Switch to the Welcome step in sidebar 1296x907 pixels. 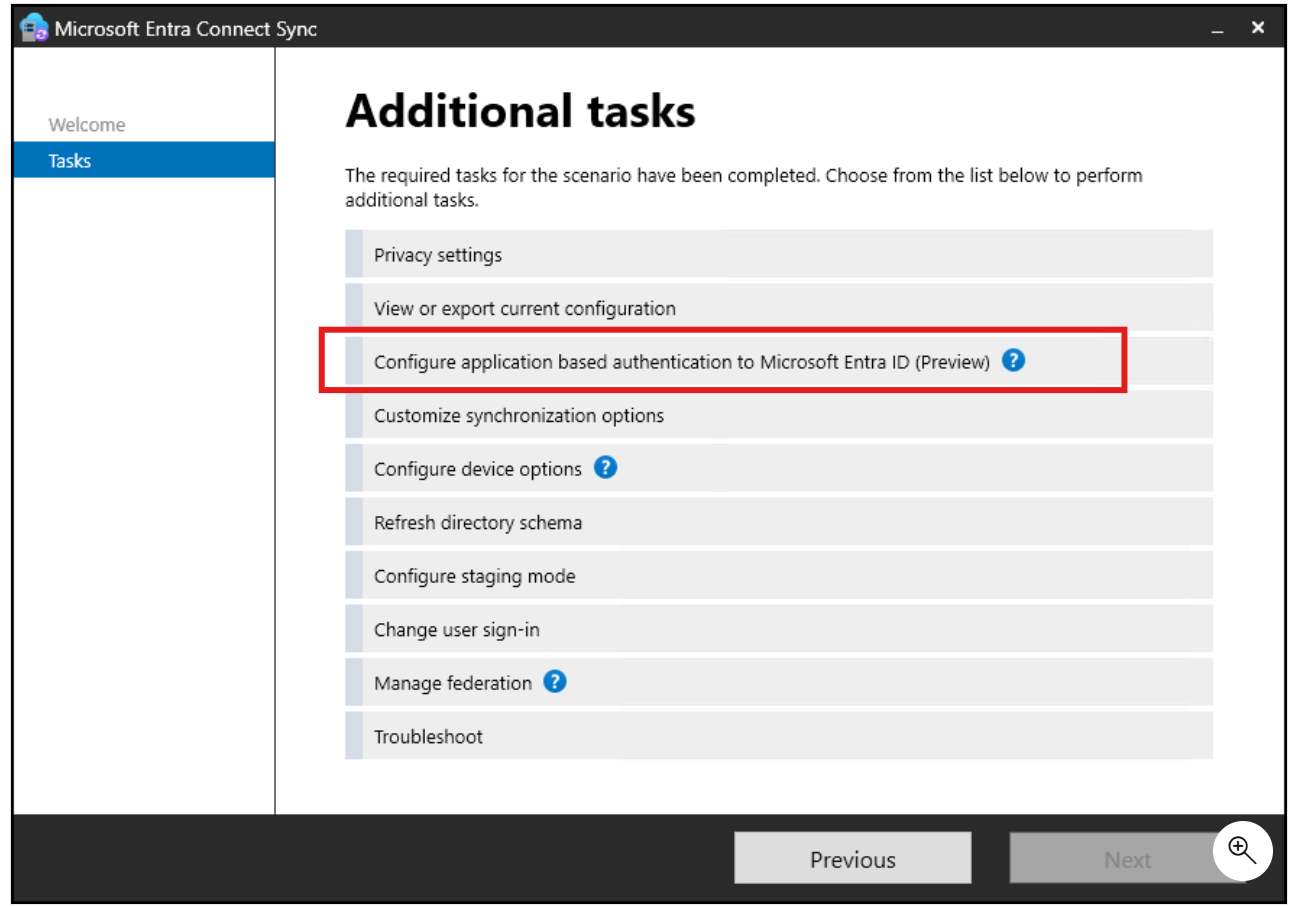pos(86,124)
